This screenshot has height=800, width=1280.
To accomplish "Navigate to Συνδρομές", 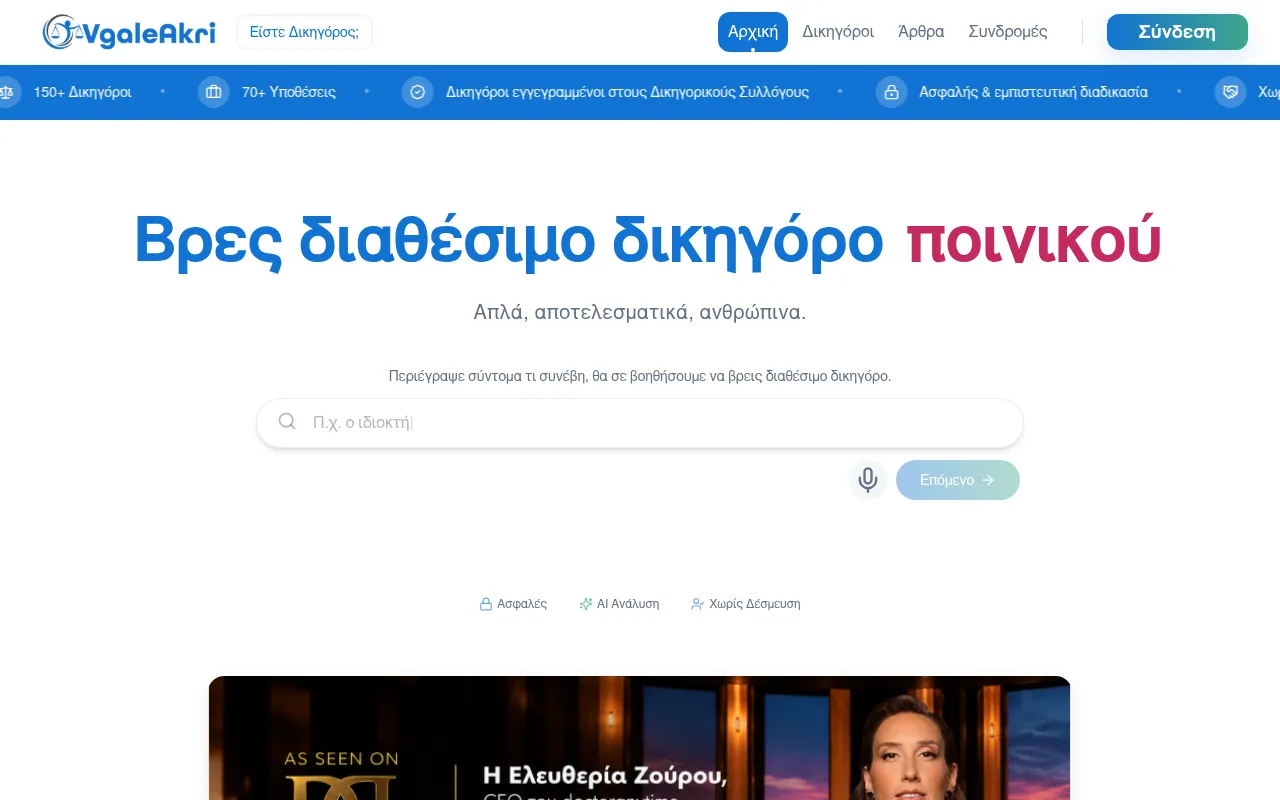I will point(1008,32).
